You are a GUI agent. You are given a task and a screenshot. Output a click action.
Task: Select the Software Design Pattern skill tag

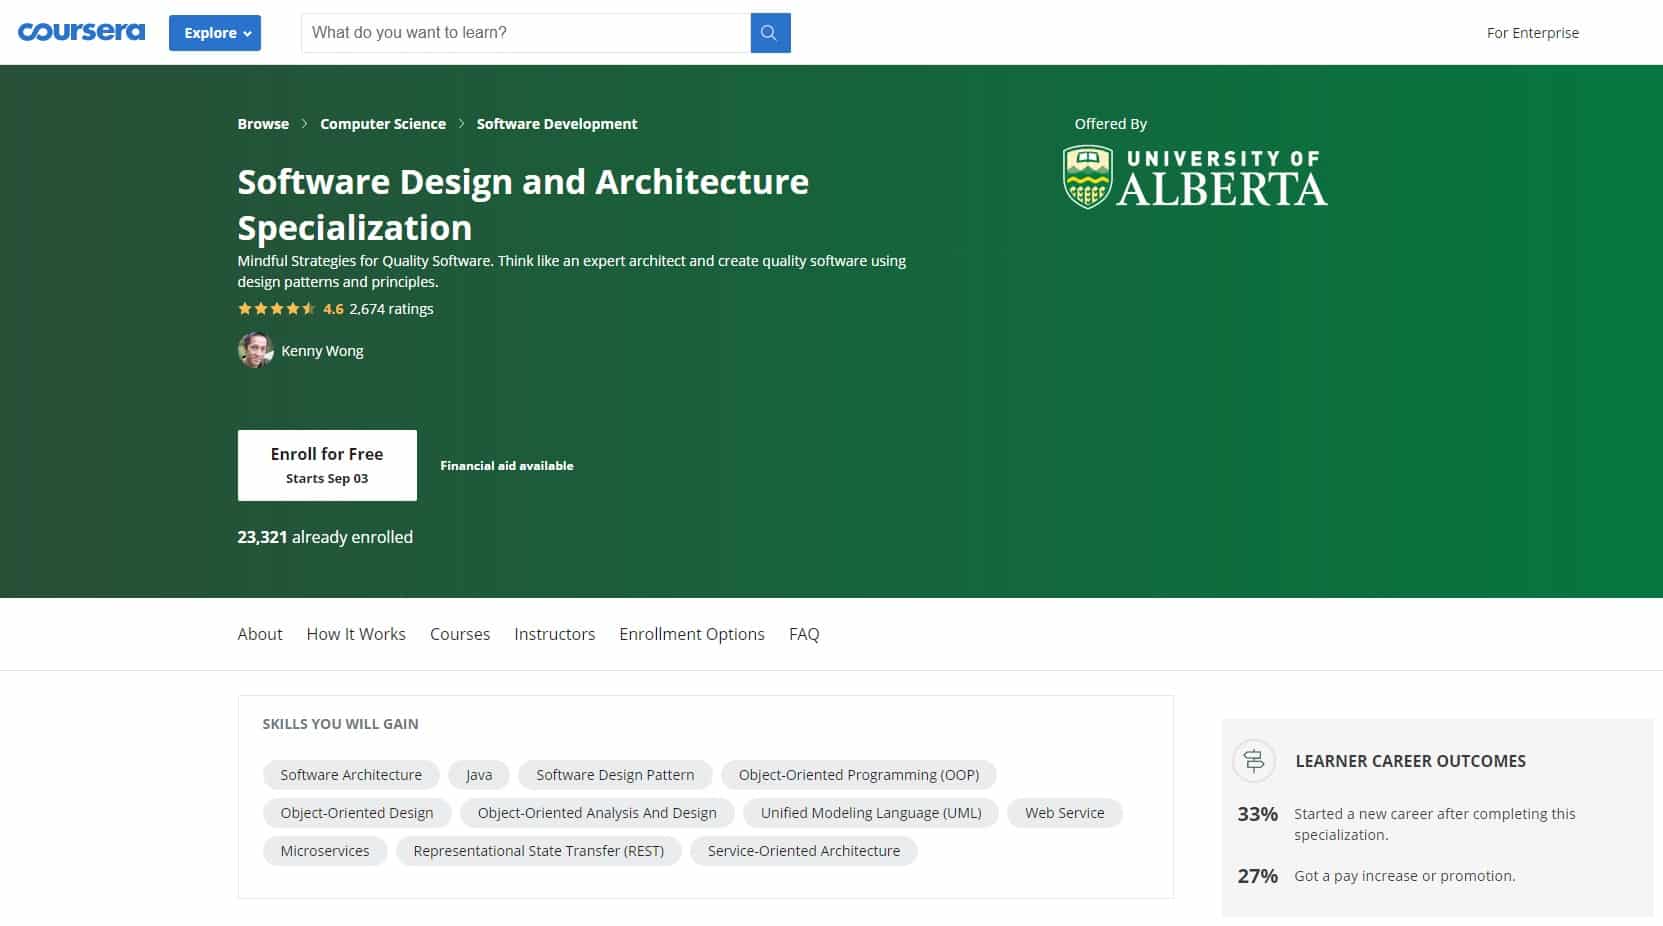pyautogui.click(x=615, y=775)
